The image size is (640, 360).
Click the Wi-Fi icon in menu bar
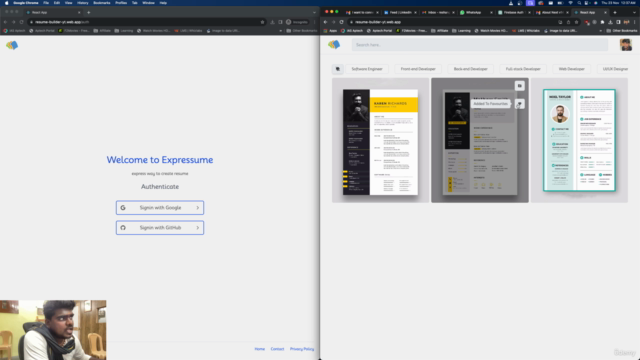coord(571,3)
